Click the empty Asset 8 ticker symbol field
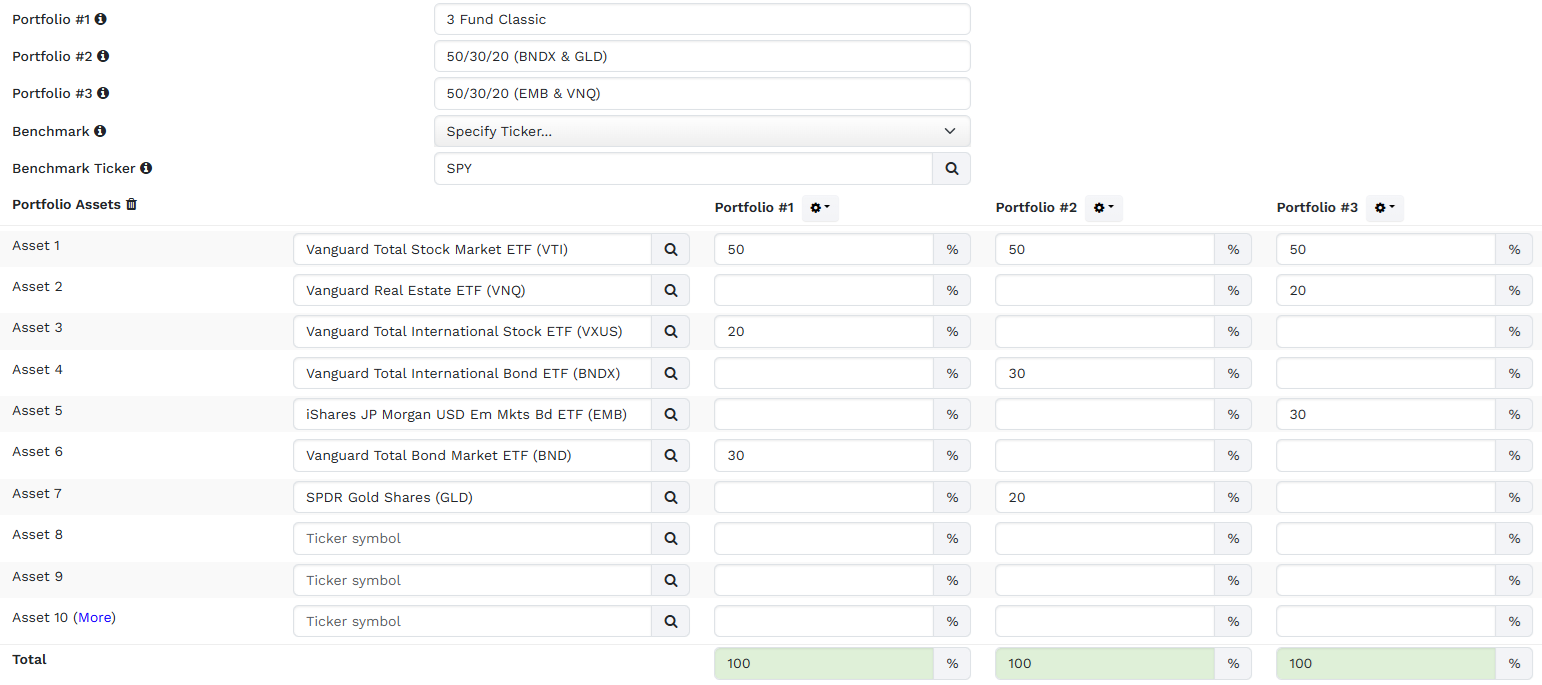1542x685 pixels. click(x=472, y=538)
